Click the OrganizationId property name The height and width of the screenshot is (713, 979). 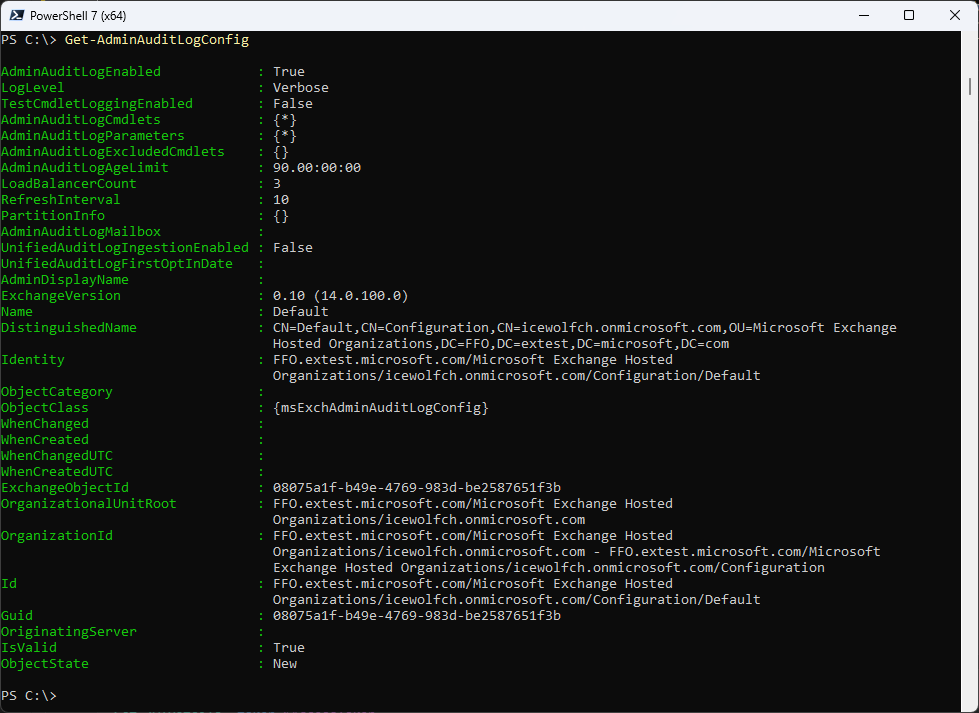pyautogui.click(x=56, y=536)
